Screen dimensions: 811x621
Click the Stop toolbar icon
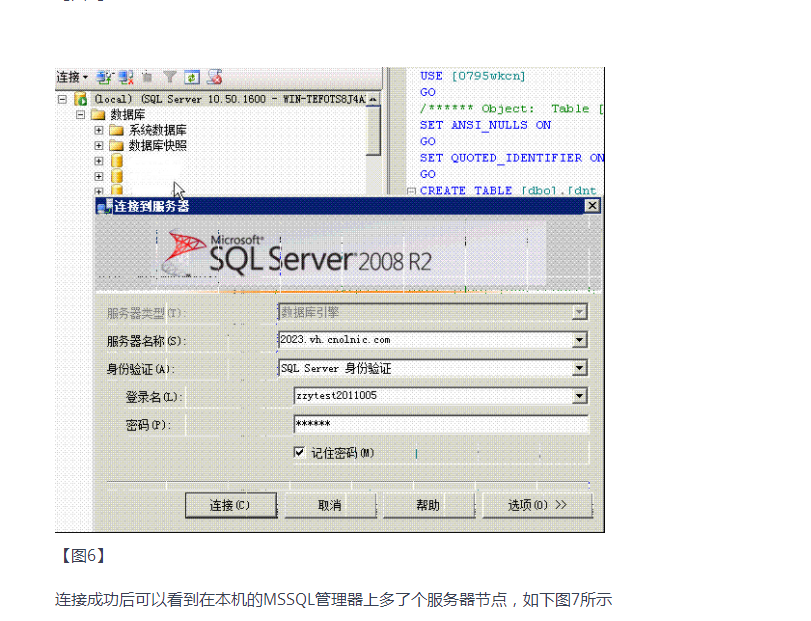147,78
